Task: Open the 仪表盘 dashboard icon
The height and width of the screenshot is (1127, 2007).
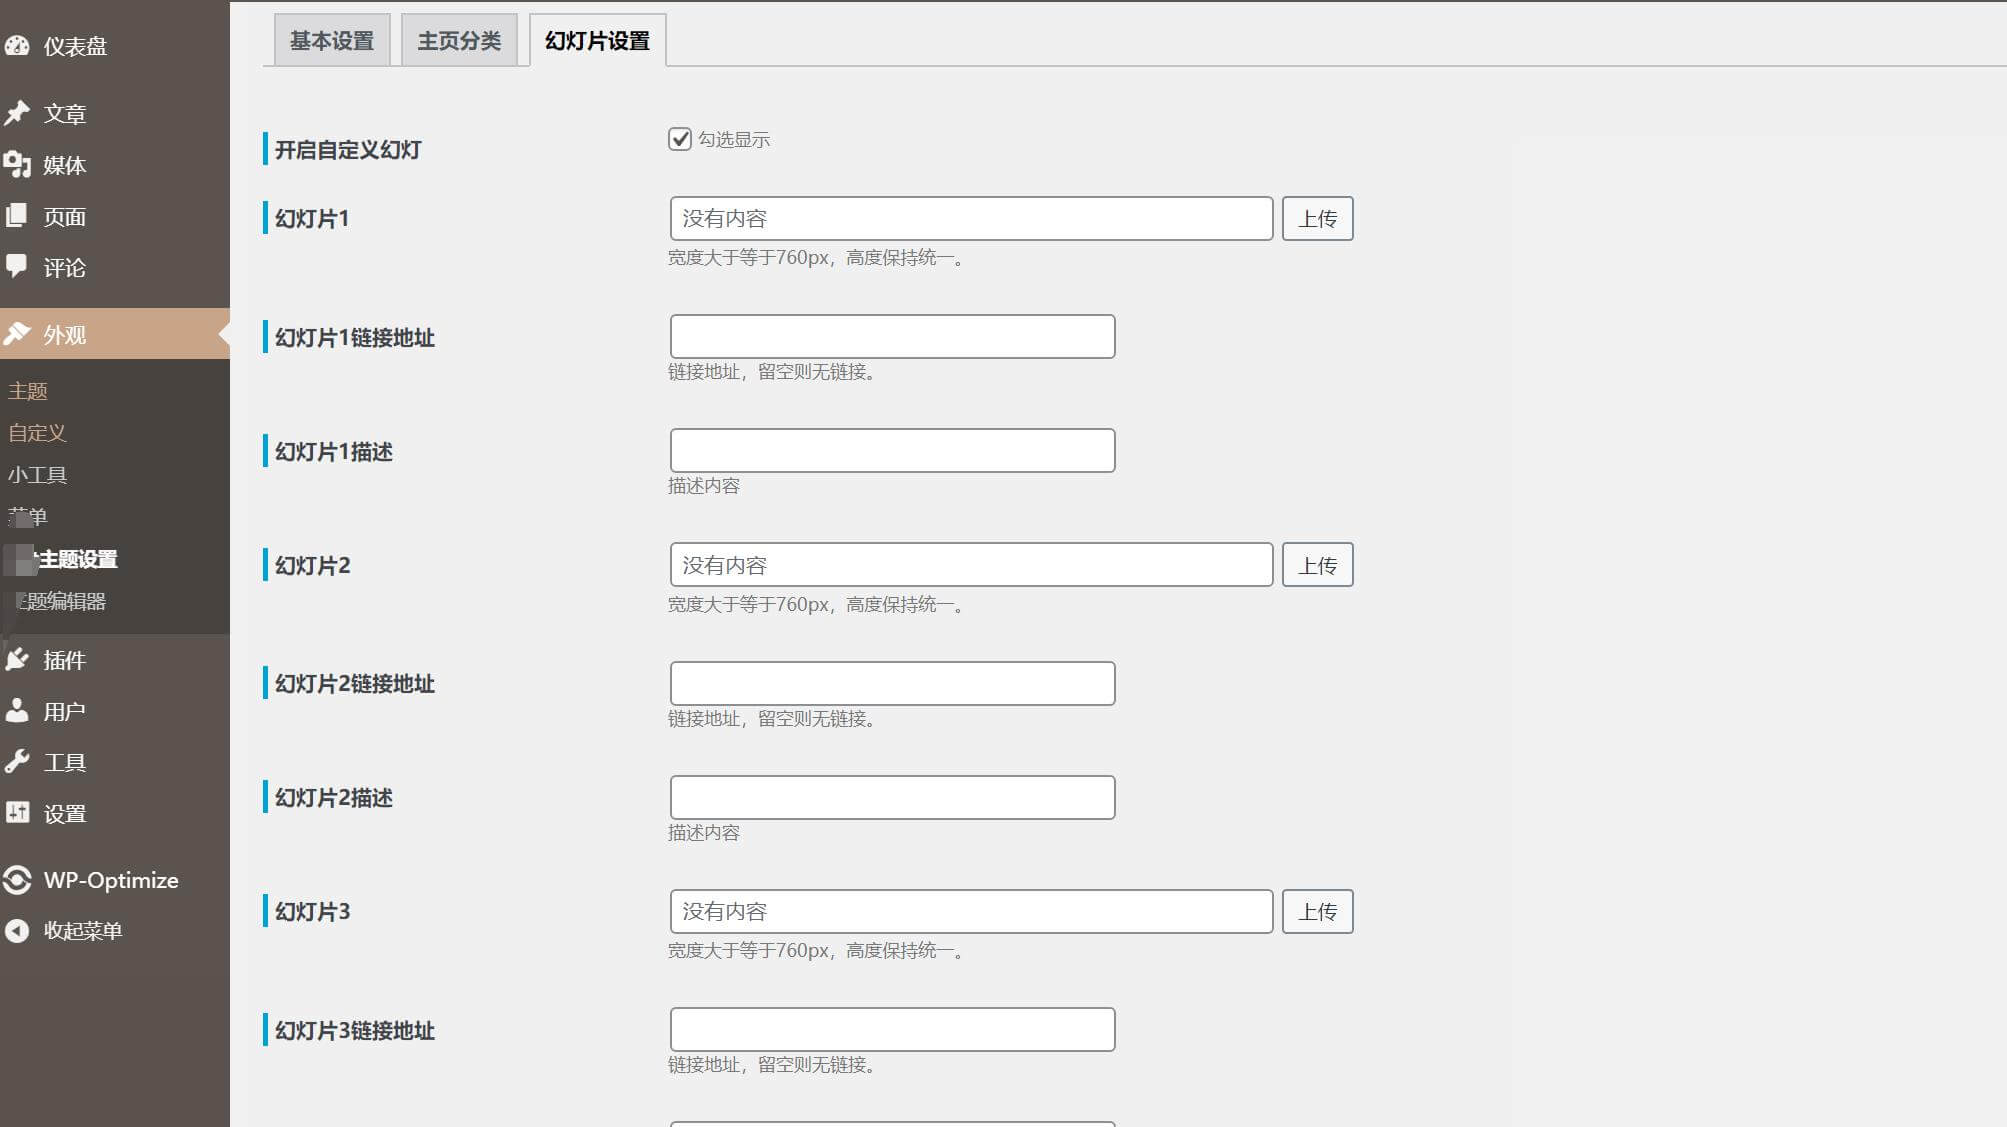Action: point(17,46)
